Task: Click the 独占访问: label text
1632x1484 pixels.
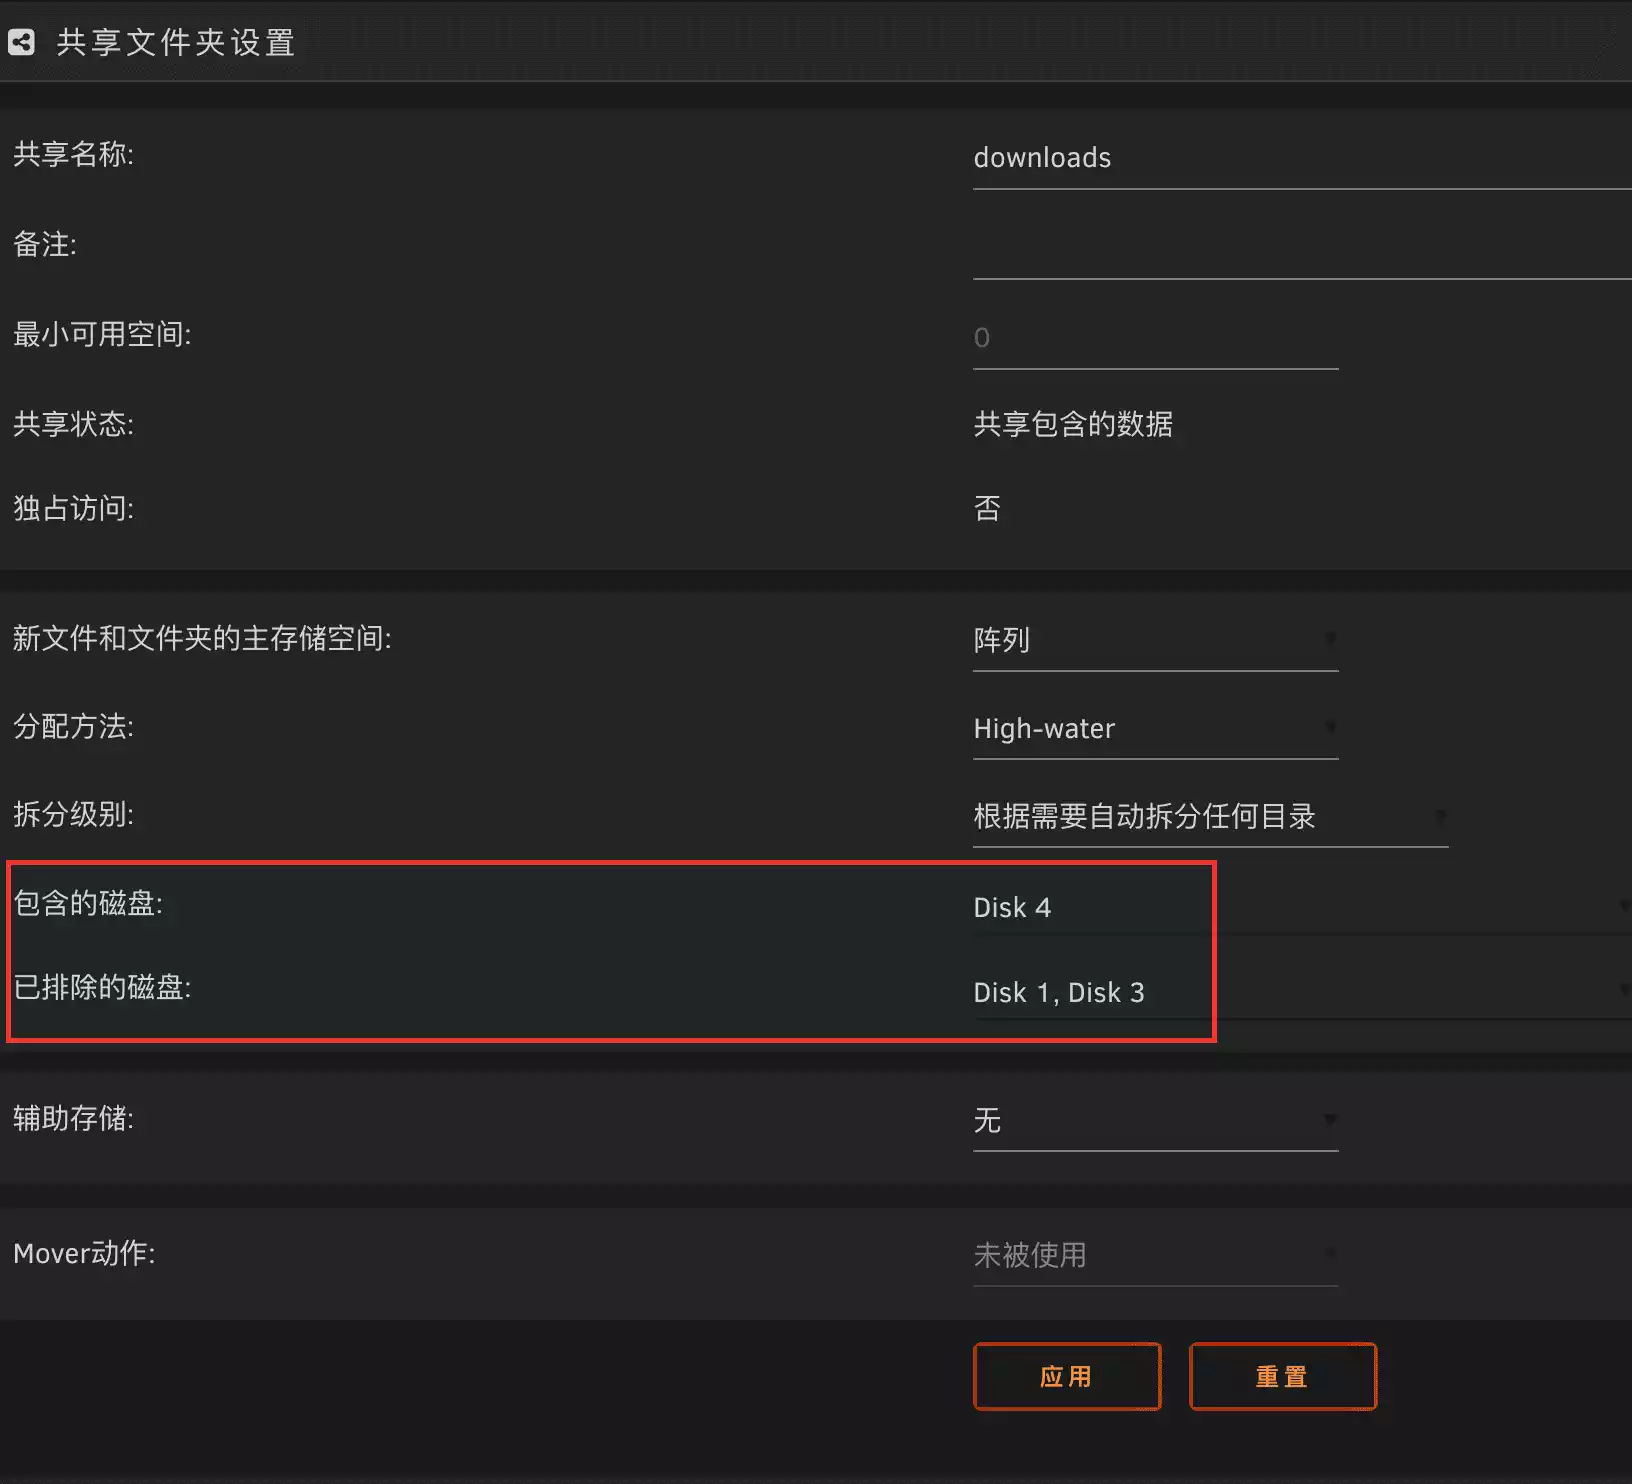Action: tap(73, 509)
